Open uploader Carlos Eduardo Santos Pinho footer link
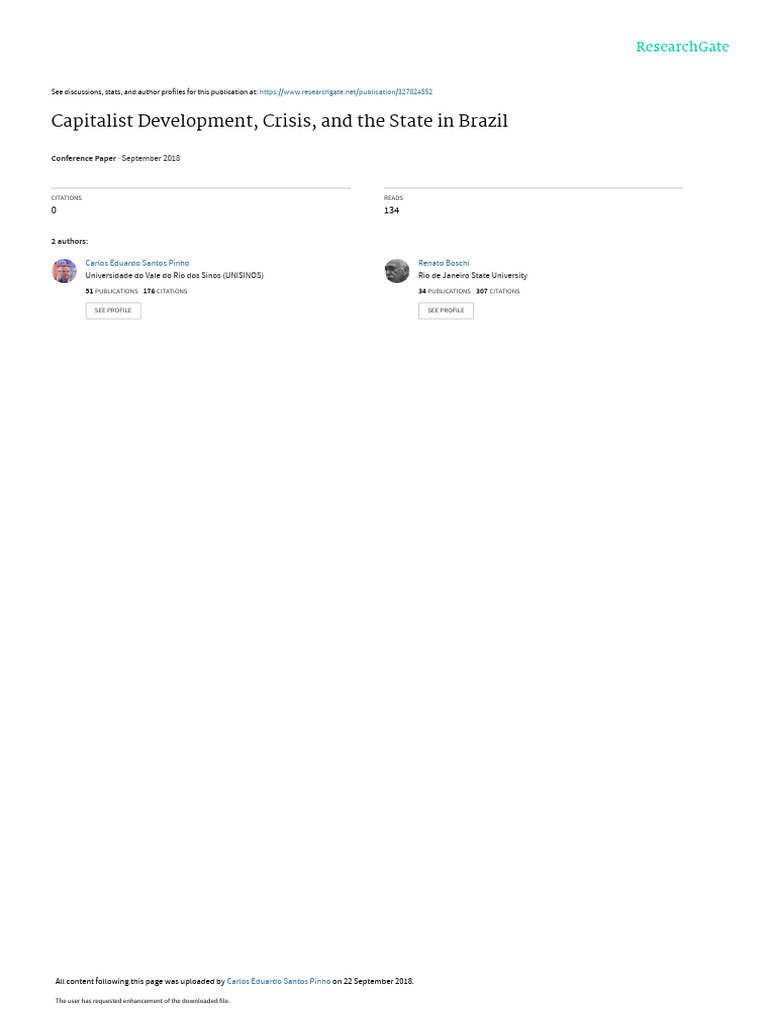768x1024 pixels. point(278,981)
